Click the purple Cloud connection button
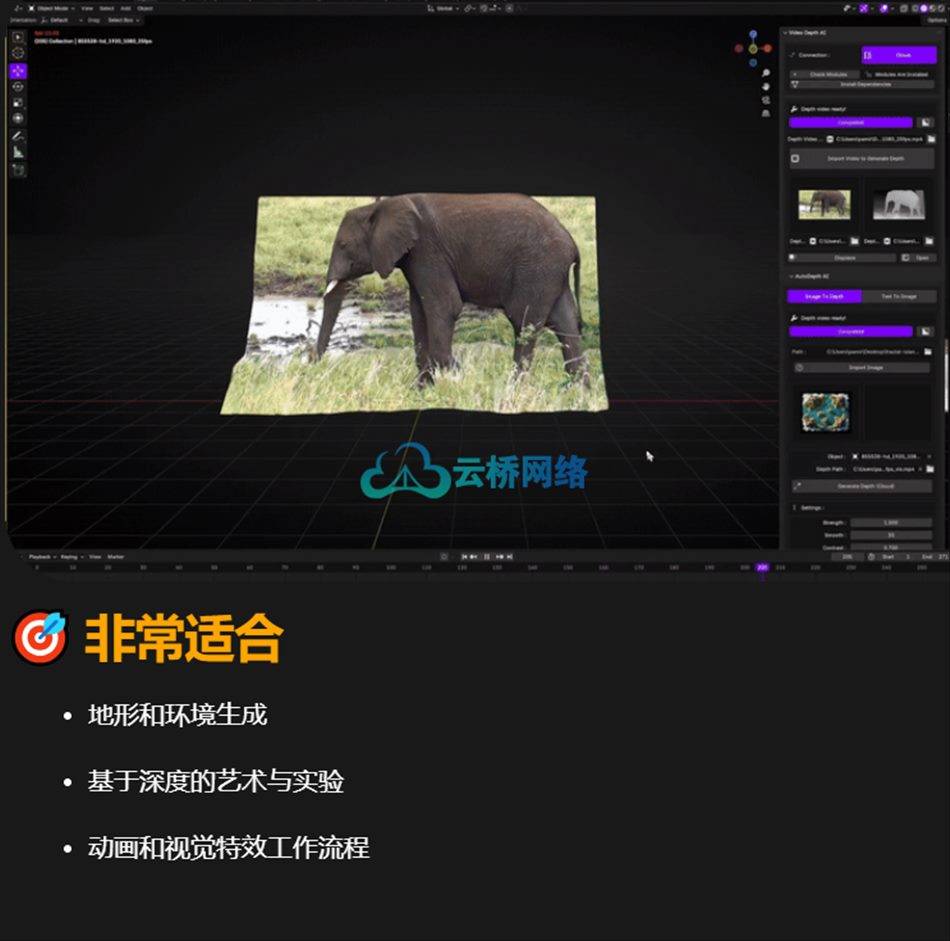Viewport: 950px width, 941px height. pos(899,55)
